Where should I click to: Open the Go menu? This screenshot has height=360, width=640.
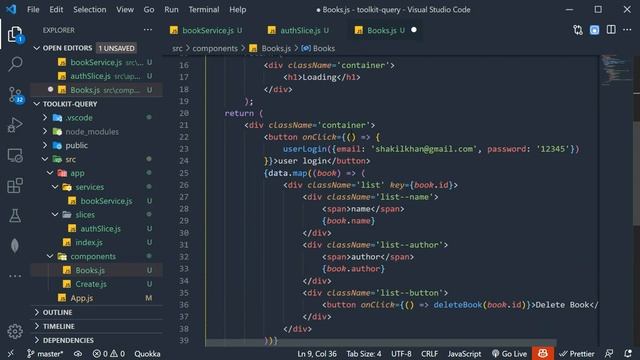149,9
